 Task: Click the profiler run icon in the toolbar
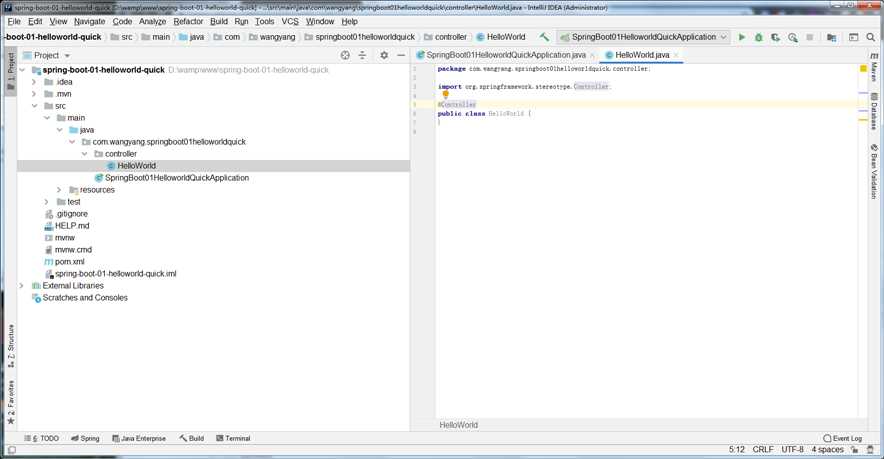click(793, 37)
